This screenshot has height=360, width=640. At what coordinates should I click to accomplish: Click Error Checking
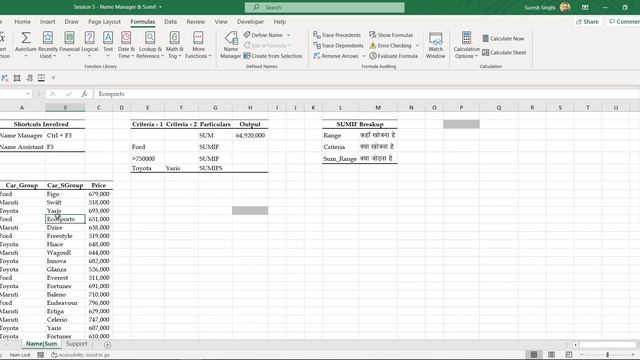[390, 46]
